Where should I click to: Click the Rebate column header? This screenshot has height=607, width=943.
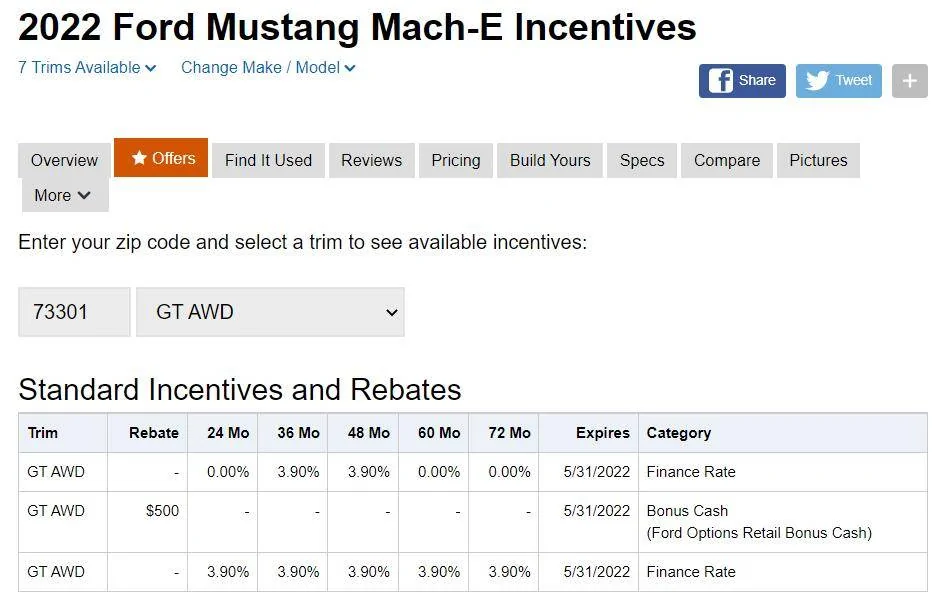(154, 433)
